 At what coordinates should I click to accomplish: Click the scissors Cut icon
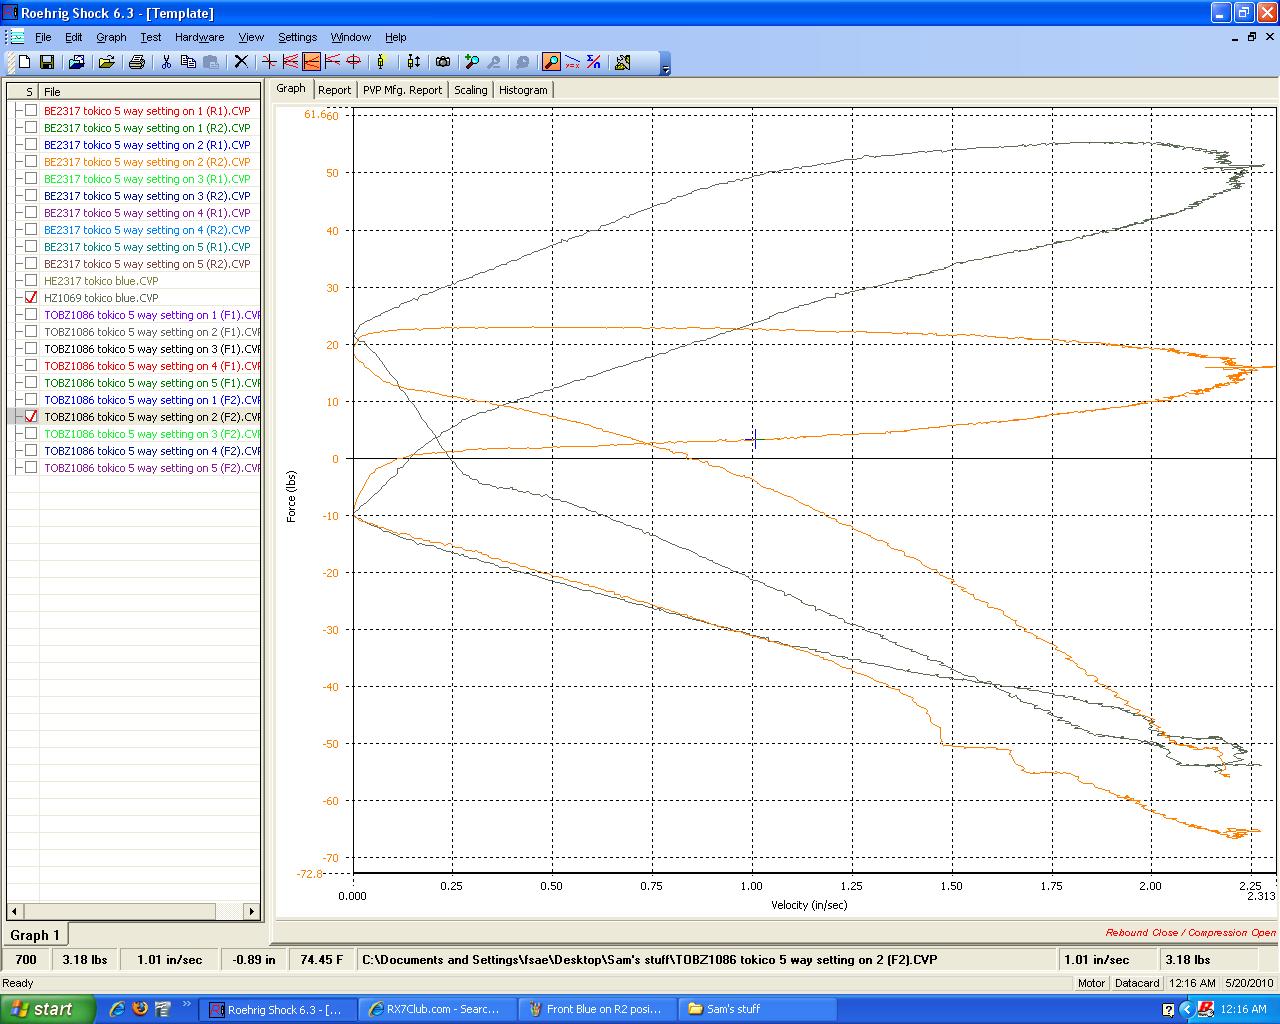coord(166,62)
